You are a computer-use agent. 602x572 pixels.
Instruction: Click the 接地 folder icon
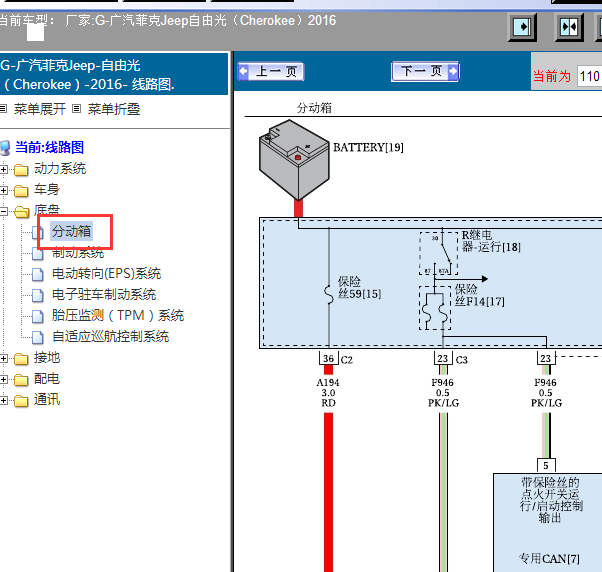(x=21, y=359)
